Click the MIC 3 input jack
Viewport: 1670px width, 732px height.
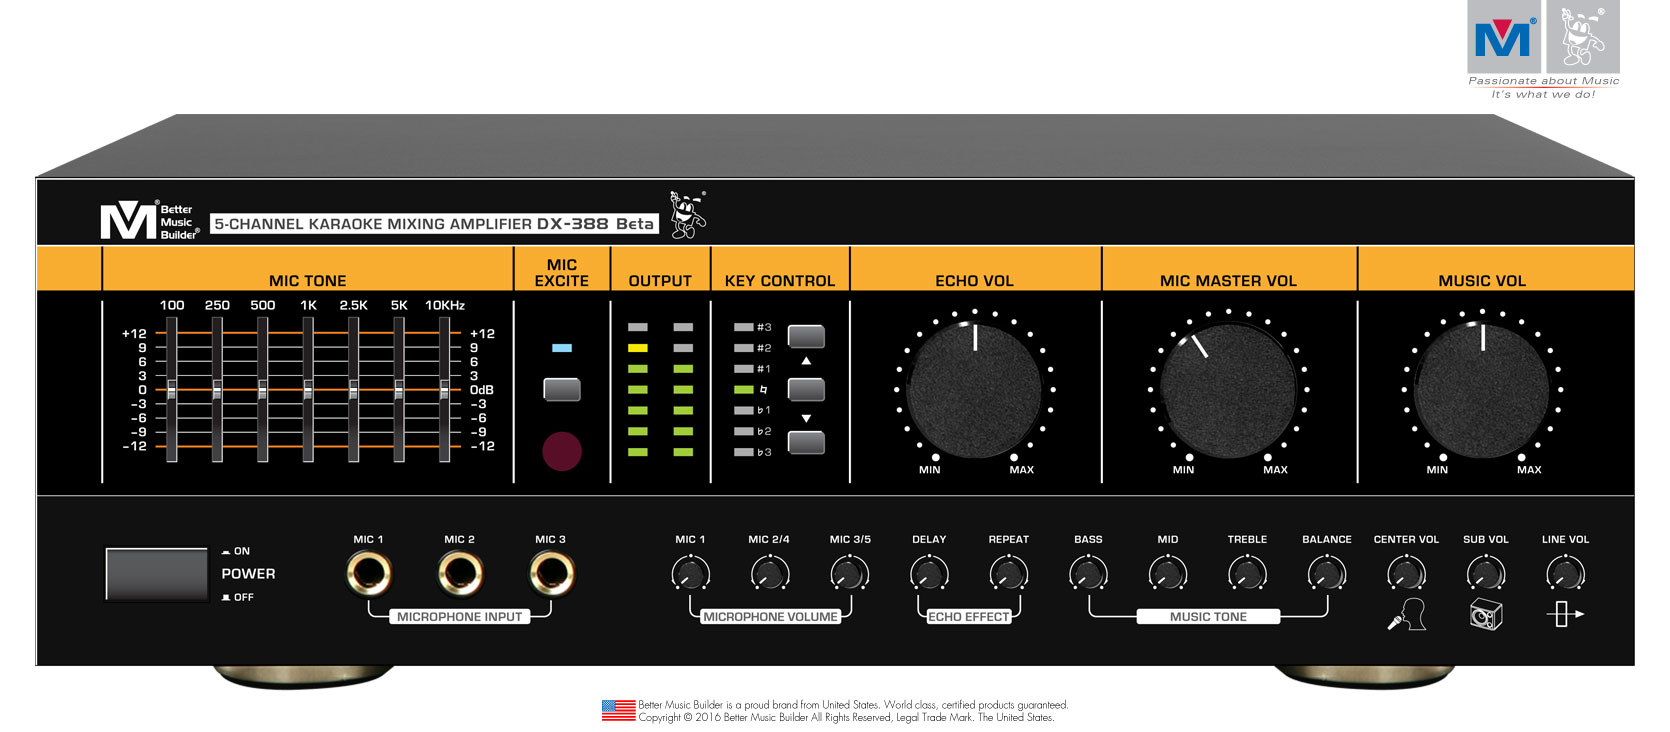pos(551,574)
